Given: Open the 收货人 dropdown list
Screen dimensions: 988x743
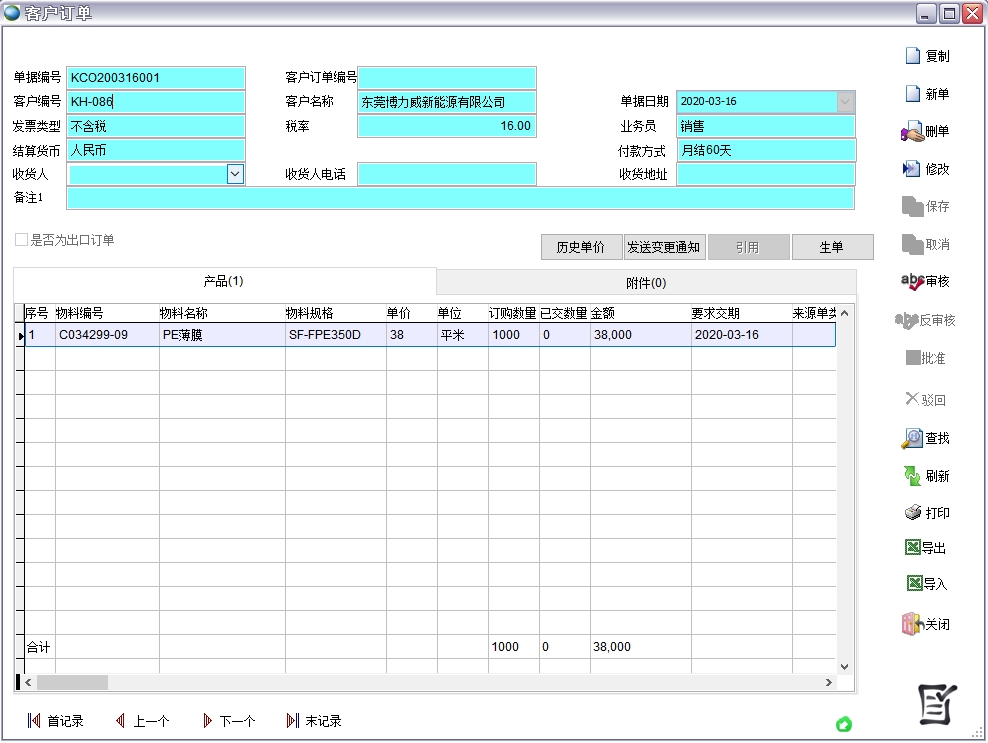Looking at the screenshot, I should click(x=236, y=174).
